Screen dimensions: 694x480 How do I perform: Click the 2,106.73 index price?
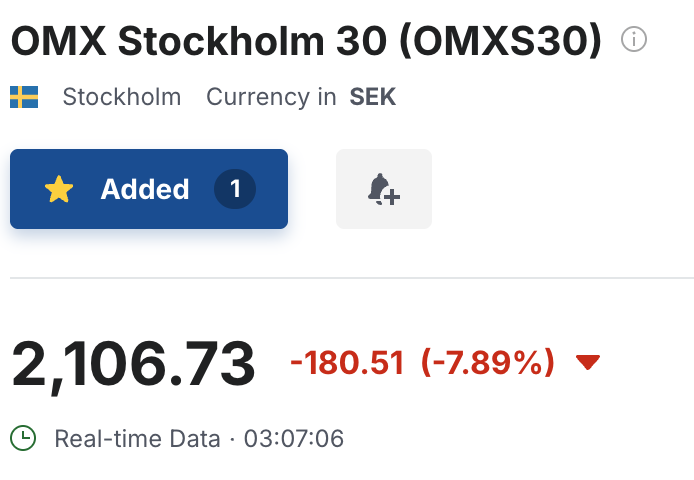133,364
